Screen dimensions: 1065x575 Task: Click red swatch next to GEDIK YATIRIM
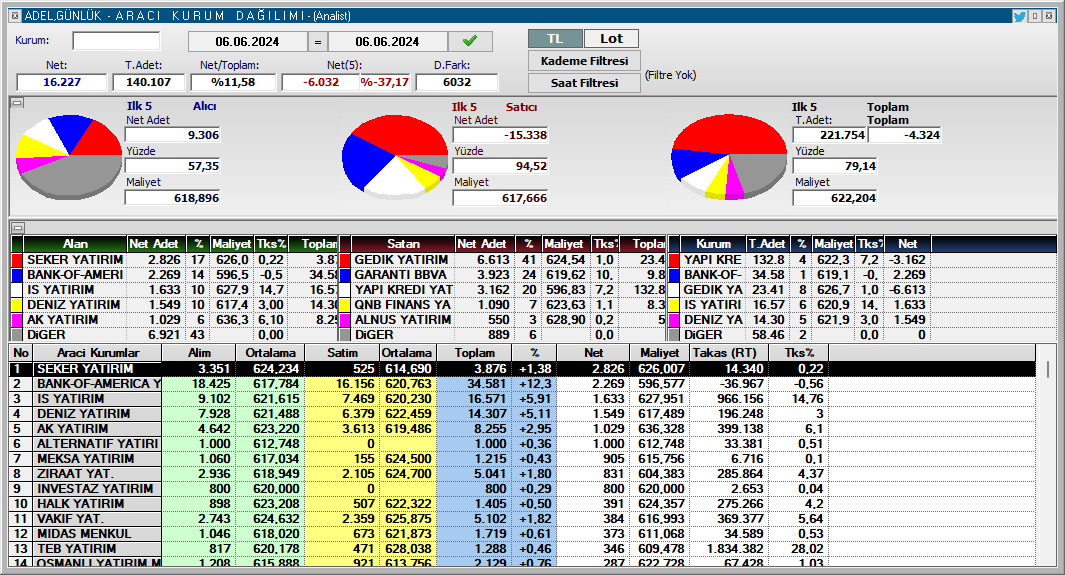click(345, 260)
